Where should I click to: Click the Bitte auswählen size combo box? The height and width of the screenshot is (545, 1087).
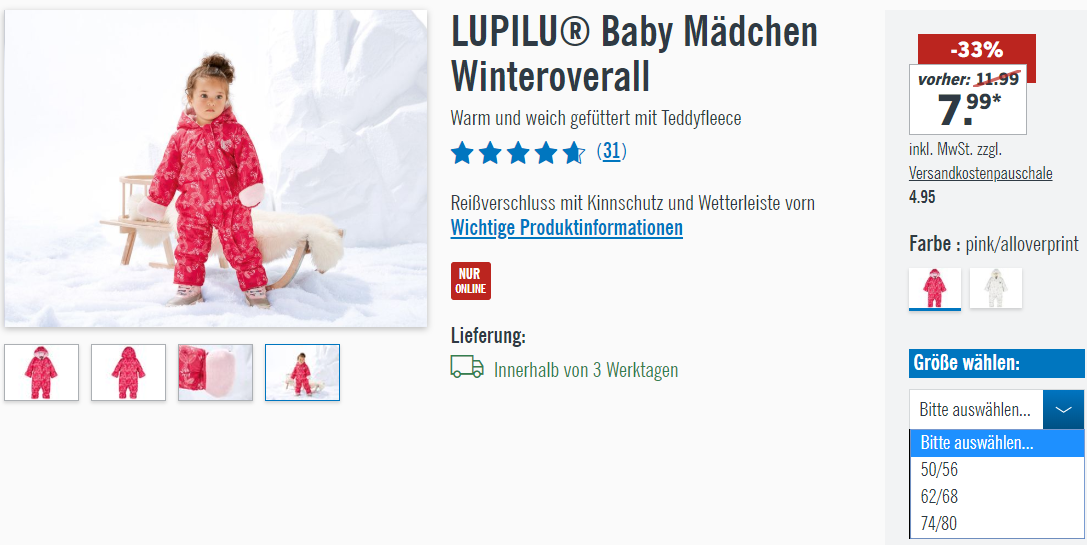[x=997, y=409]
